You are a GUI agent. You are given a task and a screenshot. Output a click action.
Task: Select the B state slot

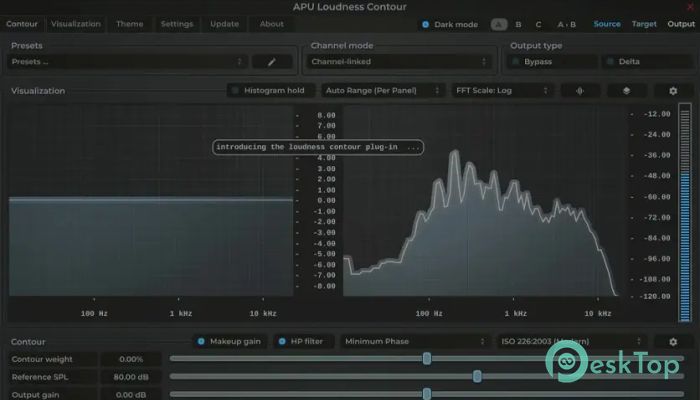coord(518,24)
